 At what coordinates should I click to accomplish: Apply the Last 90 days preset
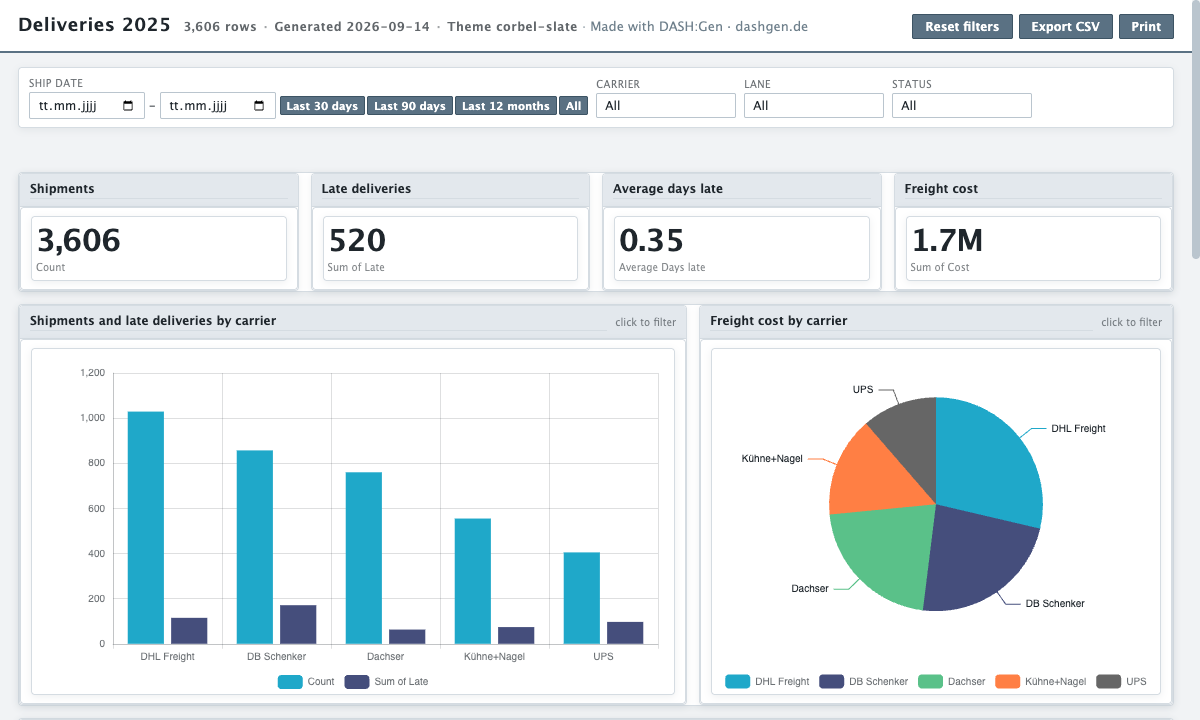[x=410, y=106]
